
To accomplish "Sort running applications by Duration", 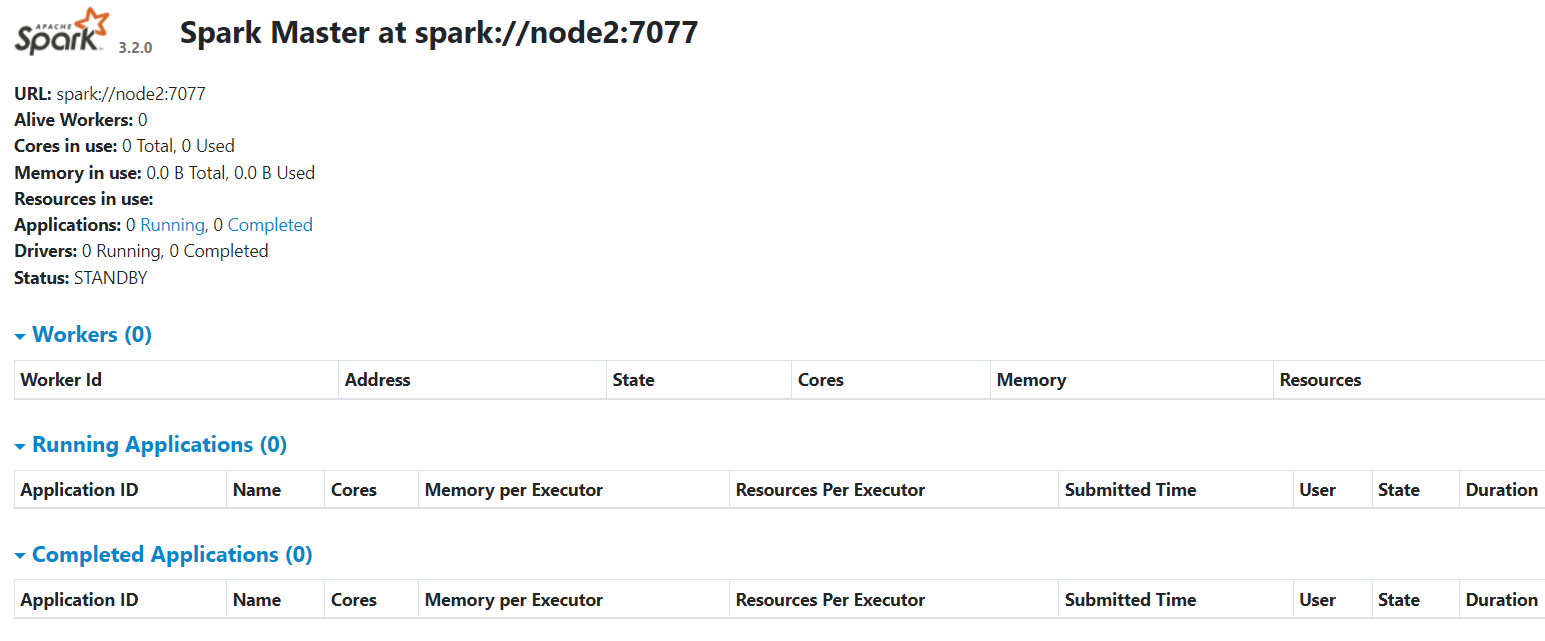I will pyautogui.click(x=1501, y=490).
